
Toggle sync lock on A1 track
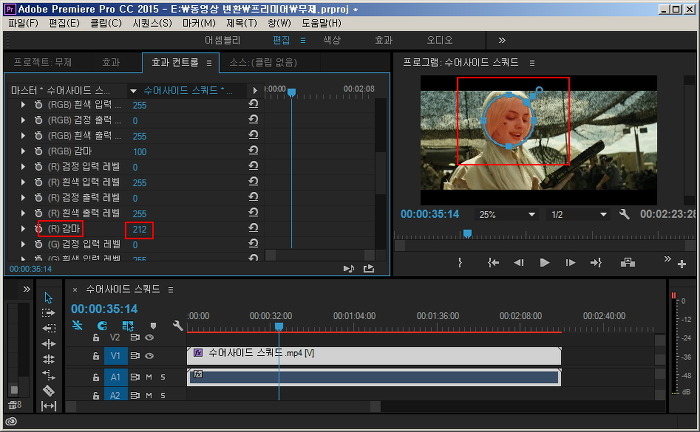click(x=135, y=377)
